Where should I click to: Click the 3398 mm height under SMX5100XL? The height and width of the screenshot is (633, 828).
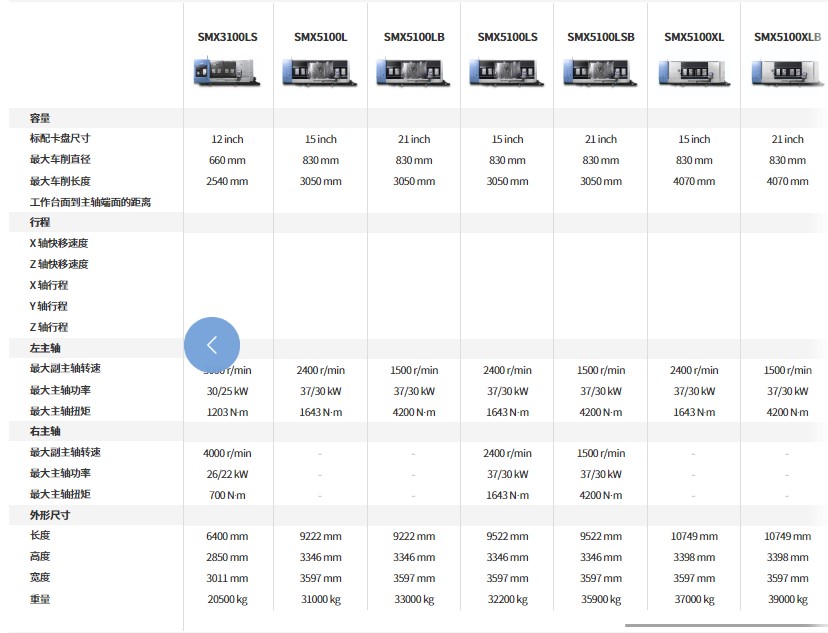(694, 558)
